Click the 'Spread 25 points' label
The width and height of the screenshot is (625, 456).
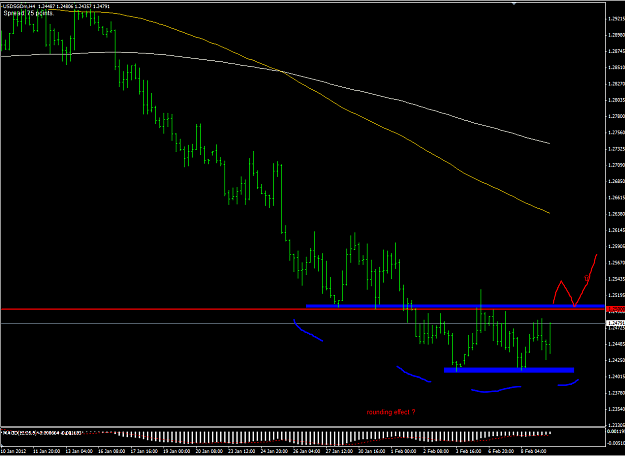[x=29, y=13]
